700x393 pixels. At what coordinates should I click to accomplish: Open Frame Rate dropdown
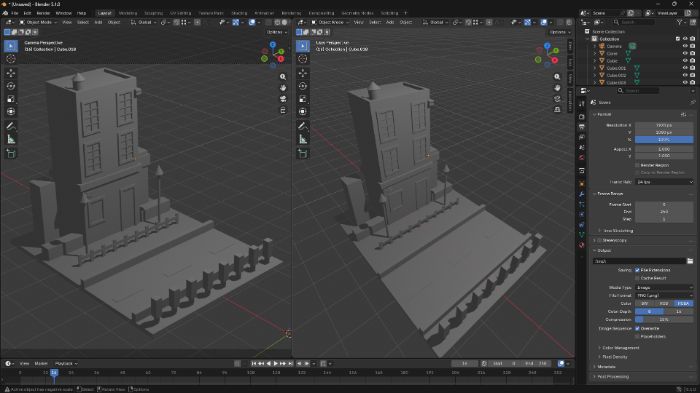click(x=664, y=182)
